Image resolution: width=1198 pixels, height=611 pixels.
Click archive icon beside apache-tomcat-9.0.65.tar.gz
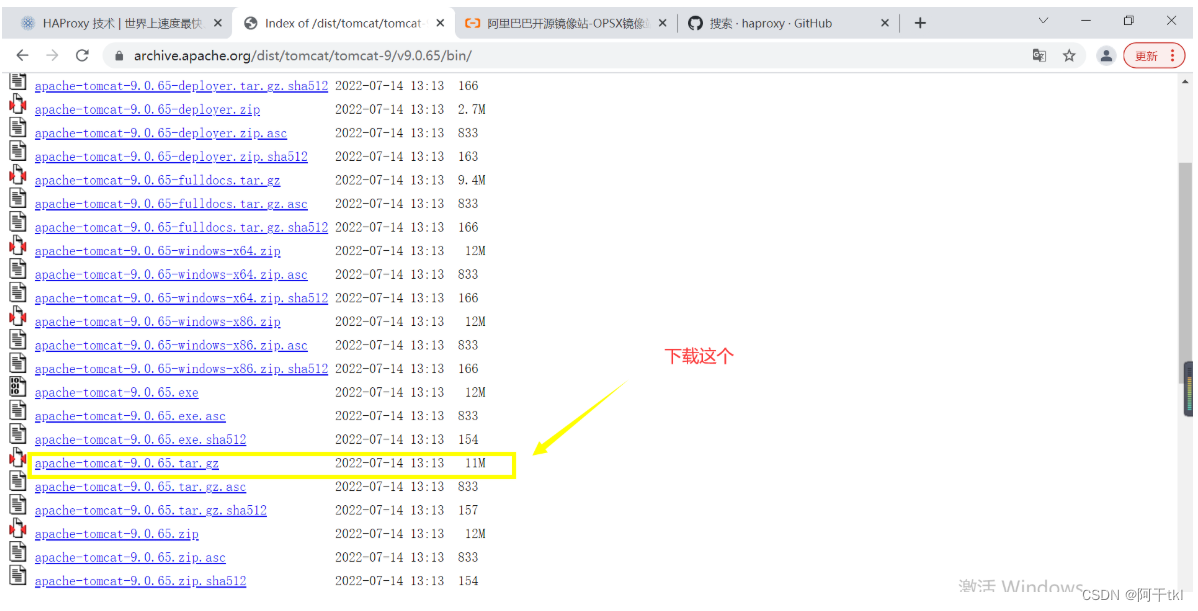(18, 458)
